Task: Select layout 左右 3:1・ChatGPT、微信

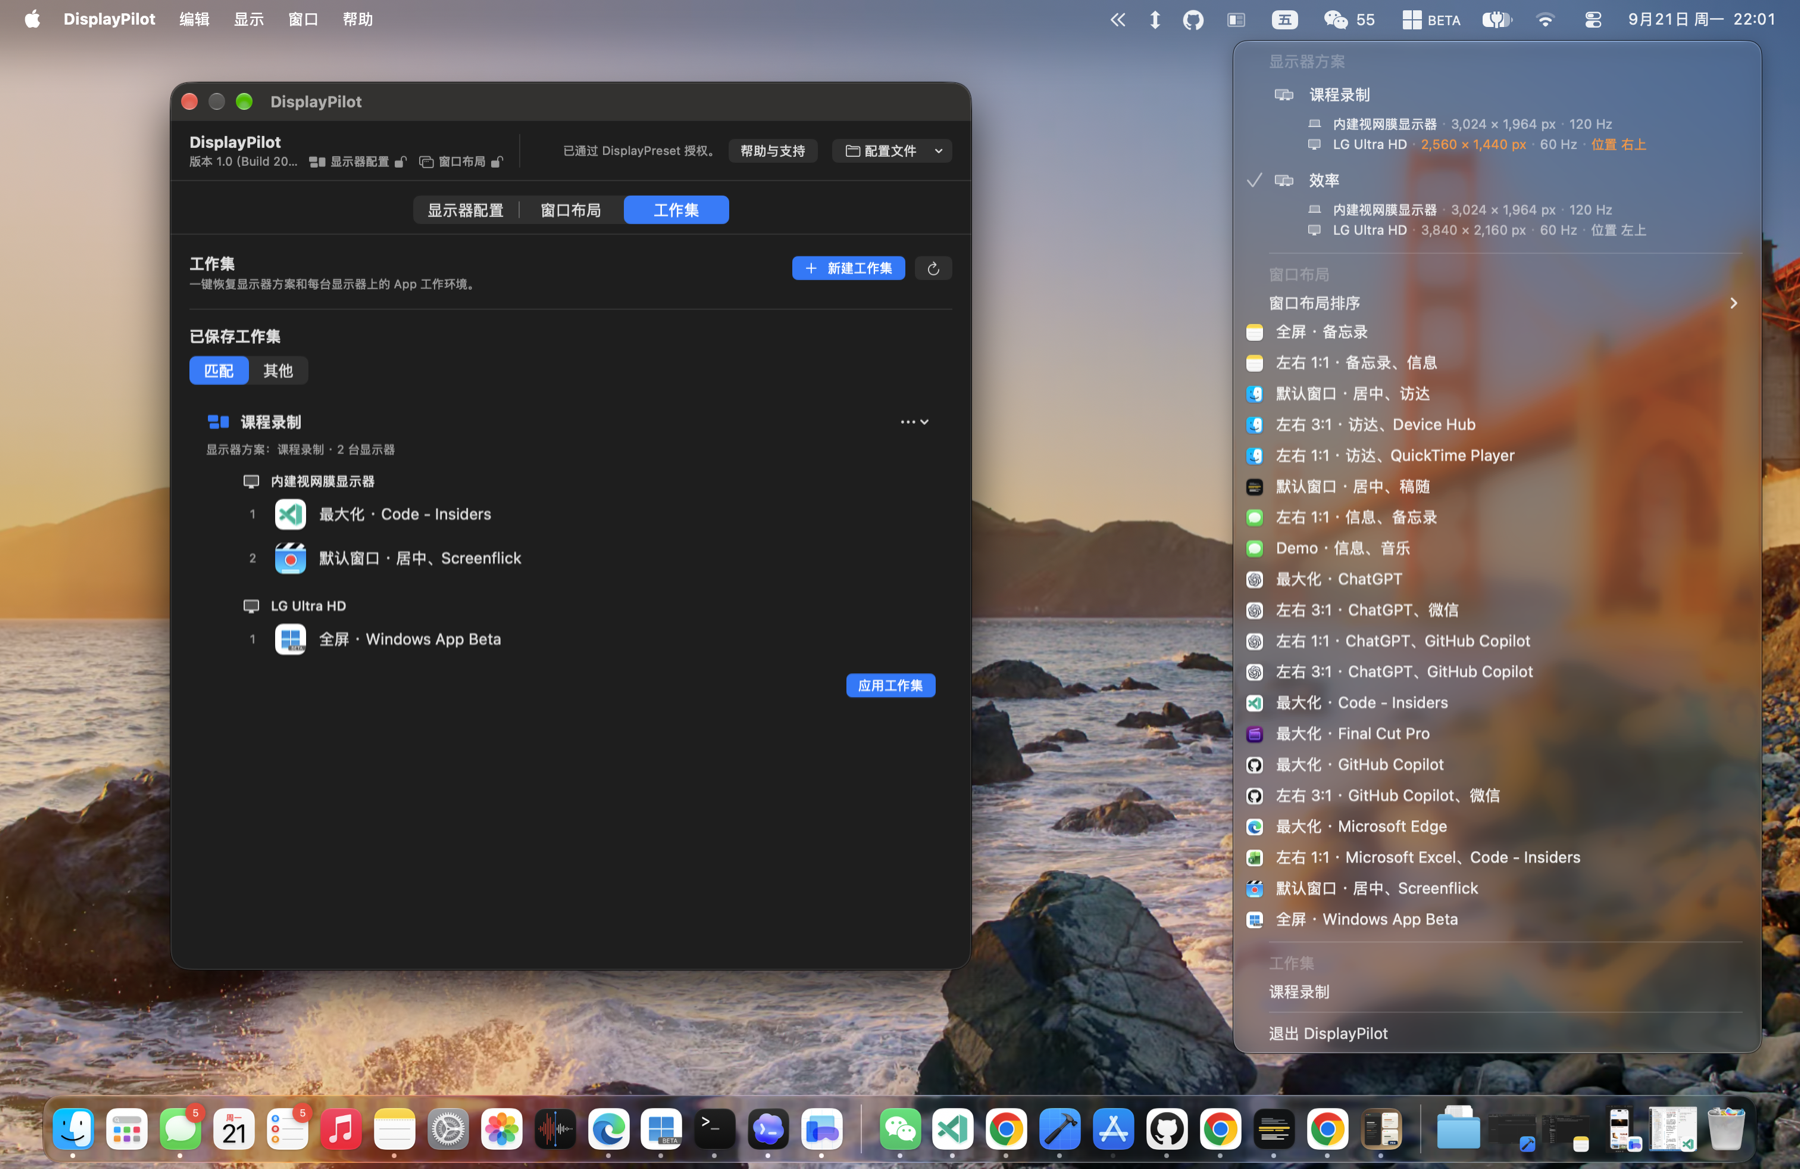Action: 1497,610
